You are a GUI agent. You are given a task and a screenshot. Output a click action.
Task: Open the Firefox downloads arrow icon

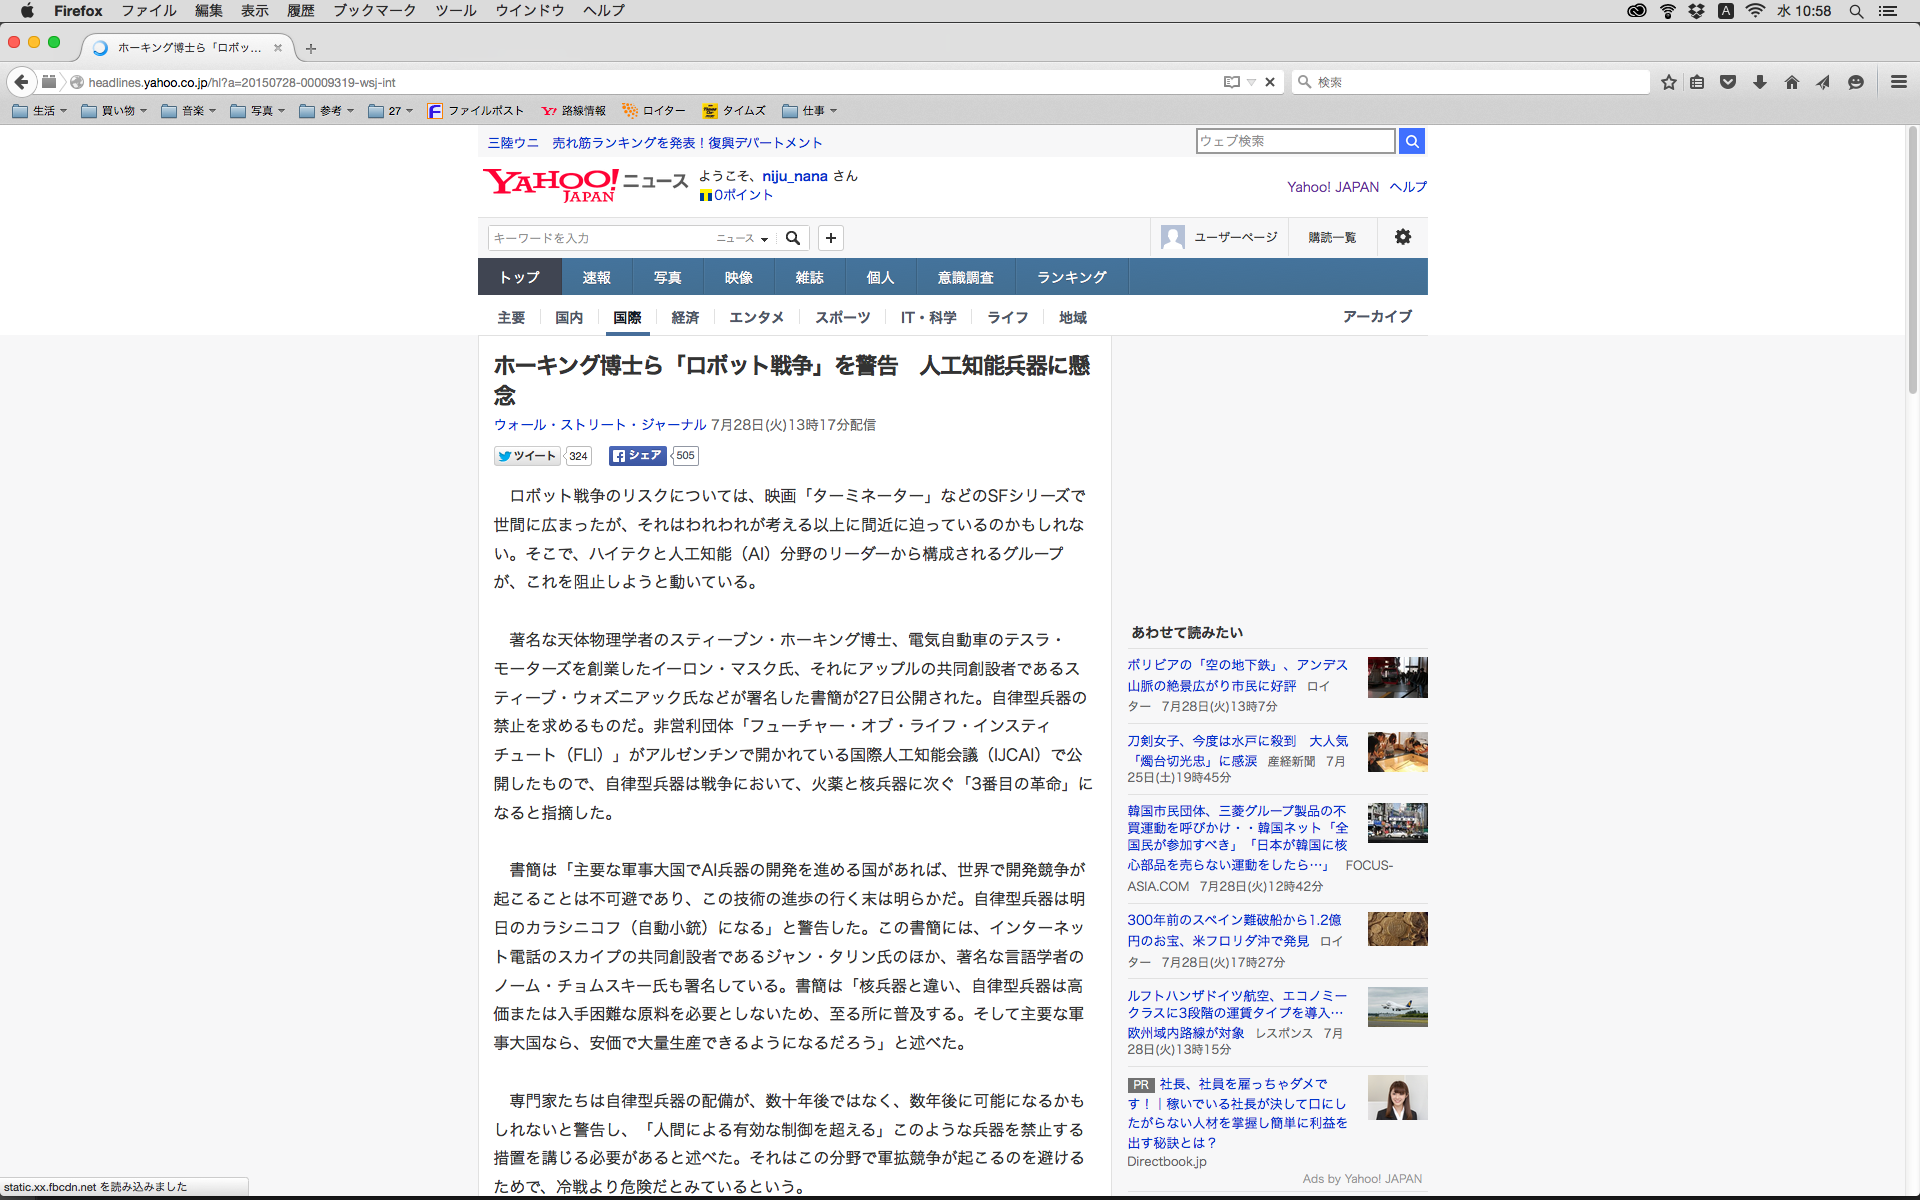pyautogui.click(x=1760, y=82)
